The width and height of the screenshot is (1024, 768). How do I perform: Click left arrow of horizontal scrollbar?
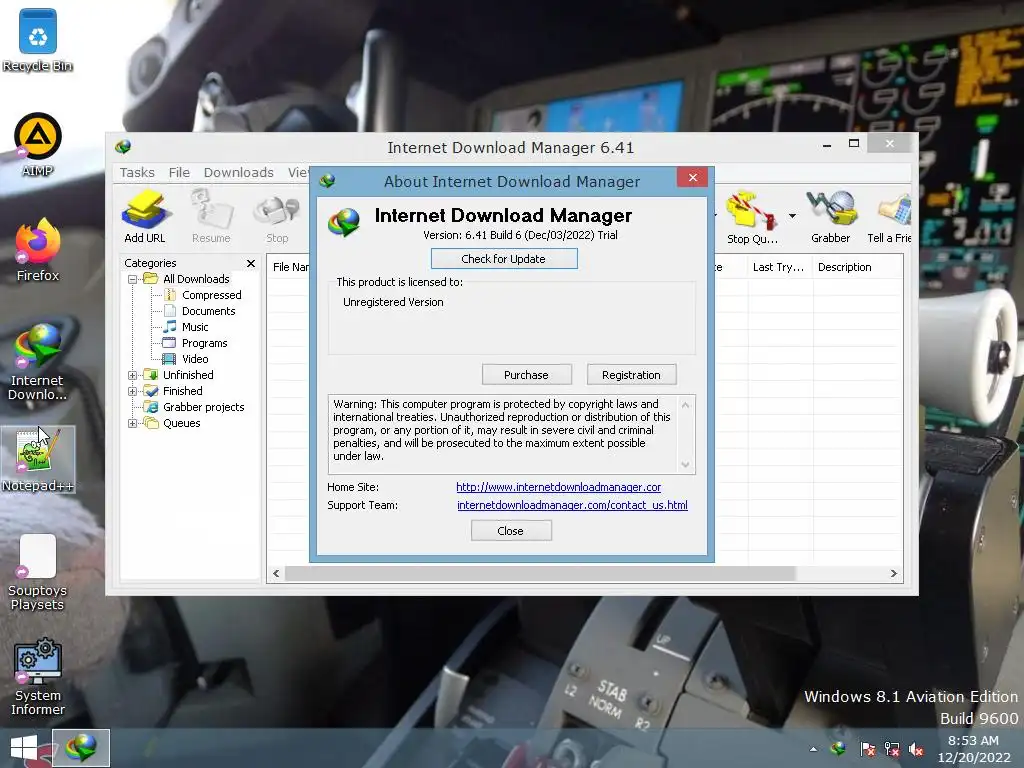[x=276, y=573]
